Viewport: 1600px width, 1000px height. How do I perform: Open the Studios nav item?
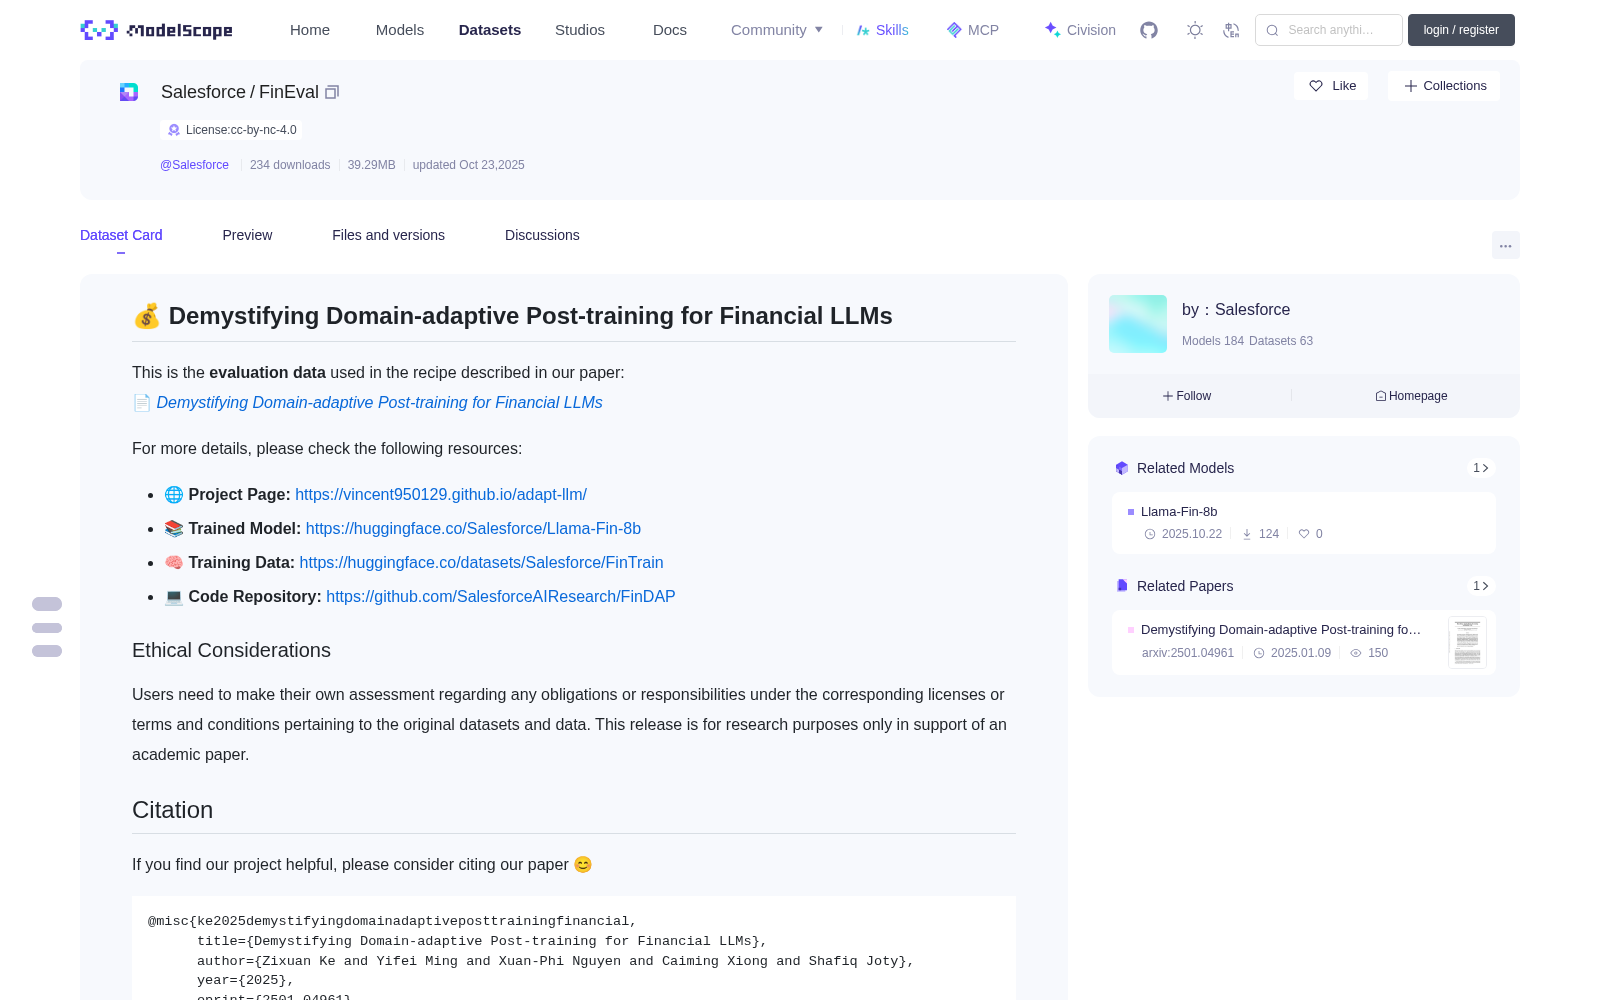coord(580,30)
